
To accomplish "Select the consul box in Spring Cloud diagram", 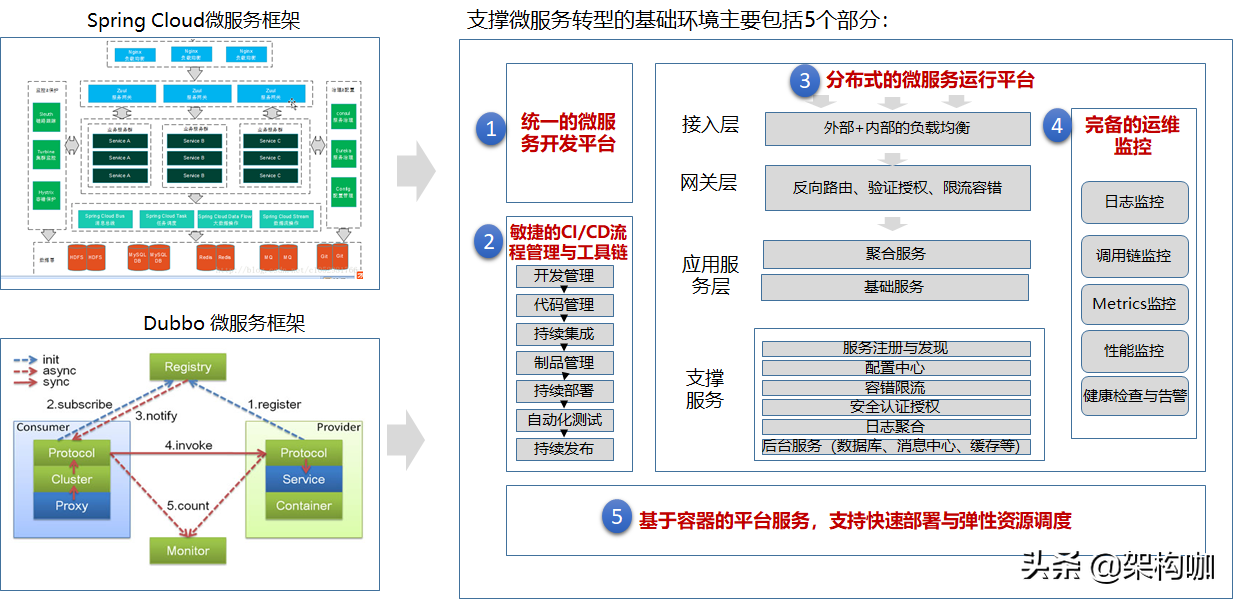I will click(x=343, y=116).
